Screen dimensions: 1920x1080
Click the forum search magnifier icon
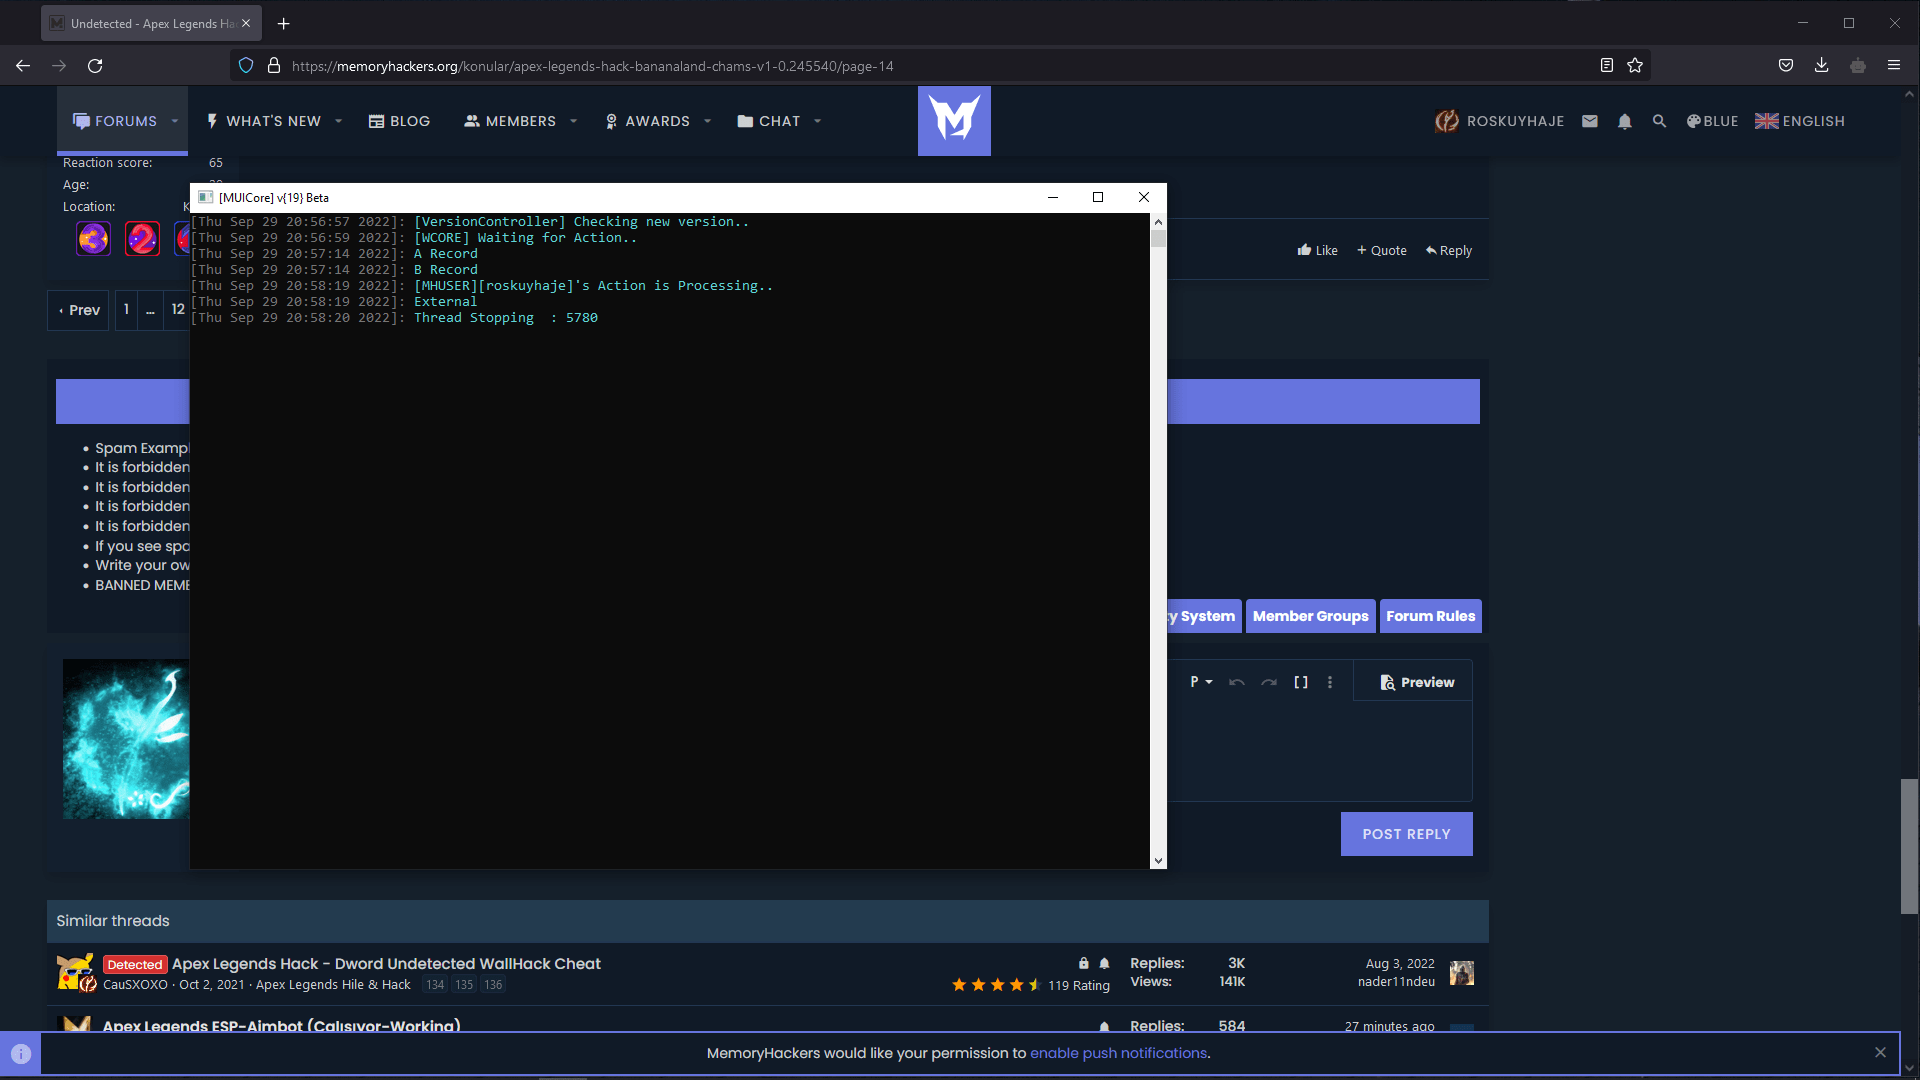(1659, 121)
